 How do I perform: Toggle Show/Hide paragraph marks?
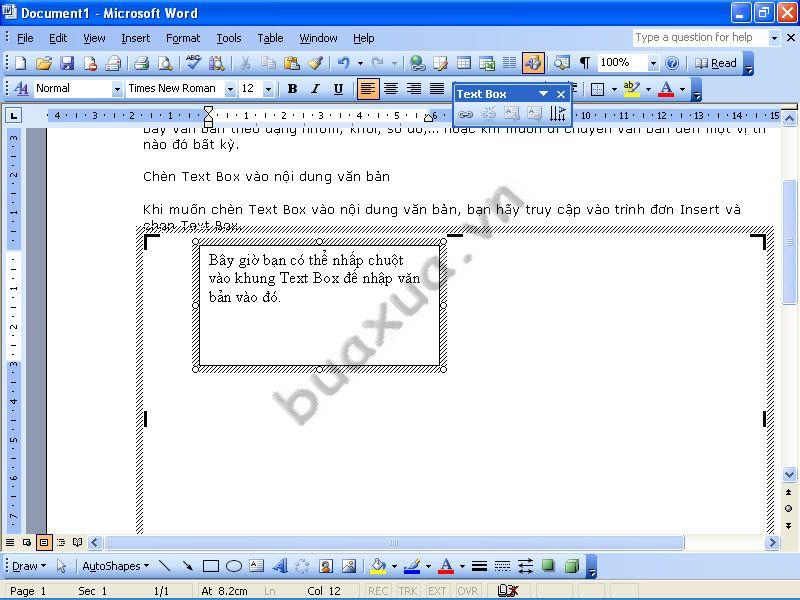tap(585, 63)
